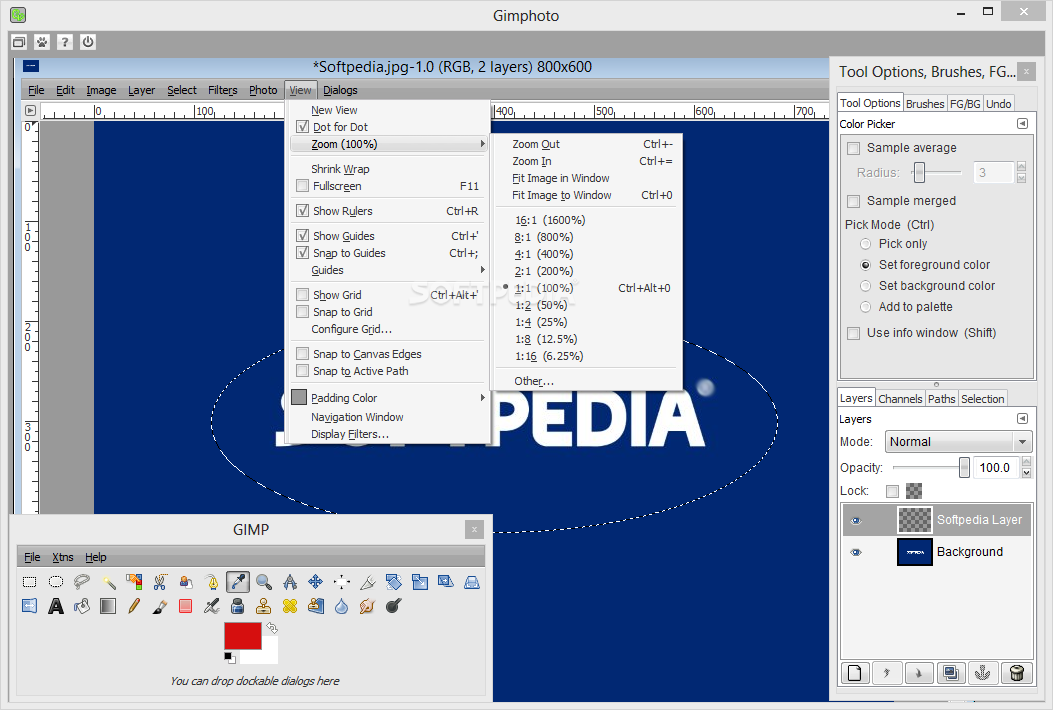Screen dimensions: 1053x710
Task: Uncheck the Dot for Dot option
Action: pos(303,126)
